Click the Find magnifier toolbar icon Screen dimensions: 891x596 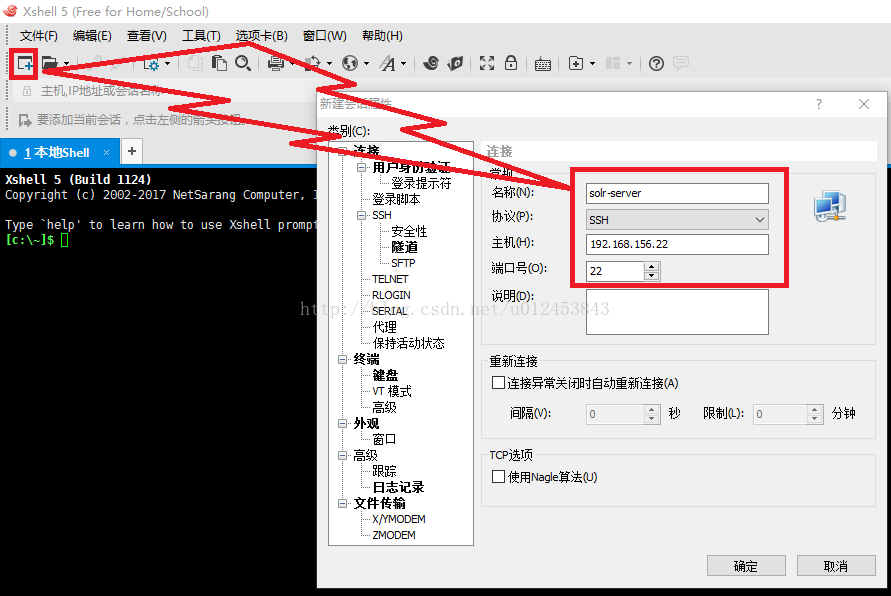pos(243,63)
